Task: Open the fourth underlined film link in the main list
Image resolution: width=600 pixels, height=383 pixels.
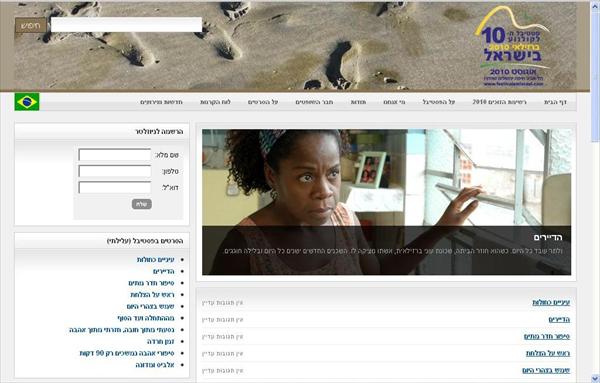Action: coord(548,353)
